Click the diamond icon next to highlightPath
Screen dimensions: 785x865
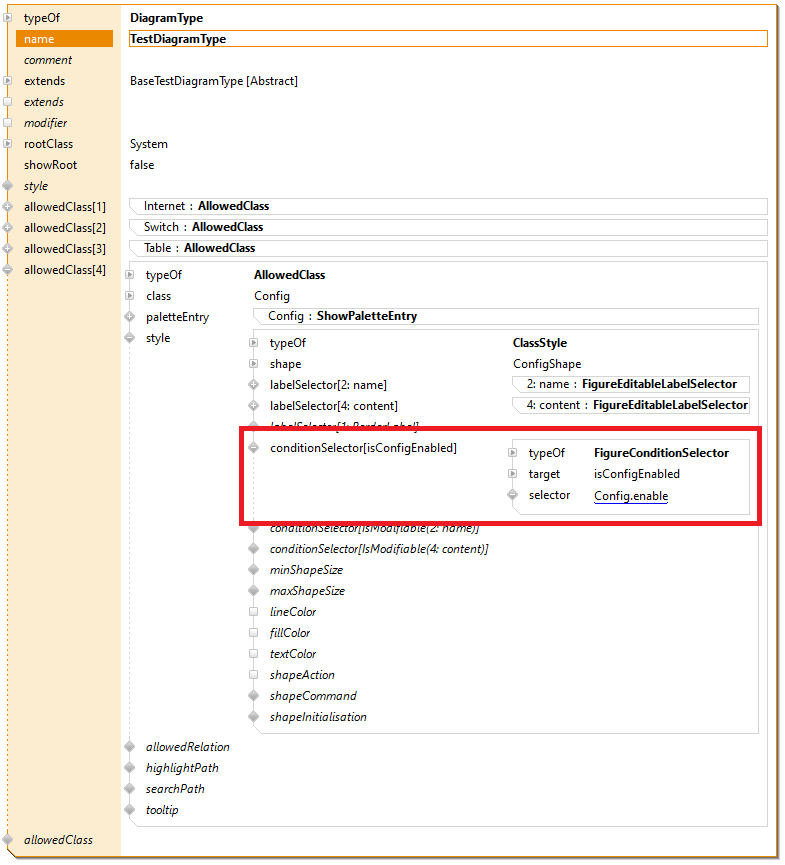[129, 768]
